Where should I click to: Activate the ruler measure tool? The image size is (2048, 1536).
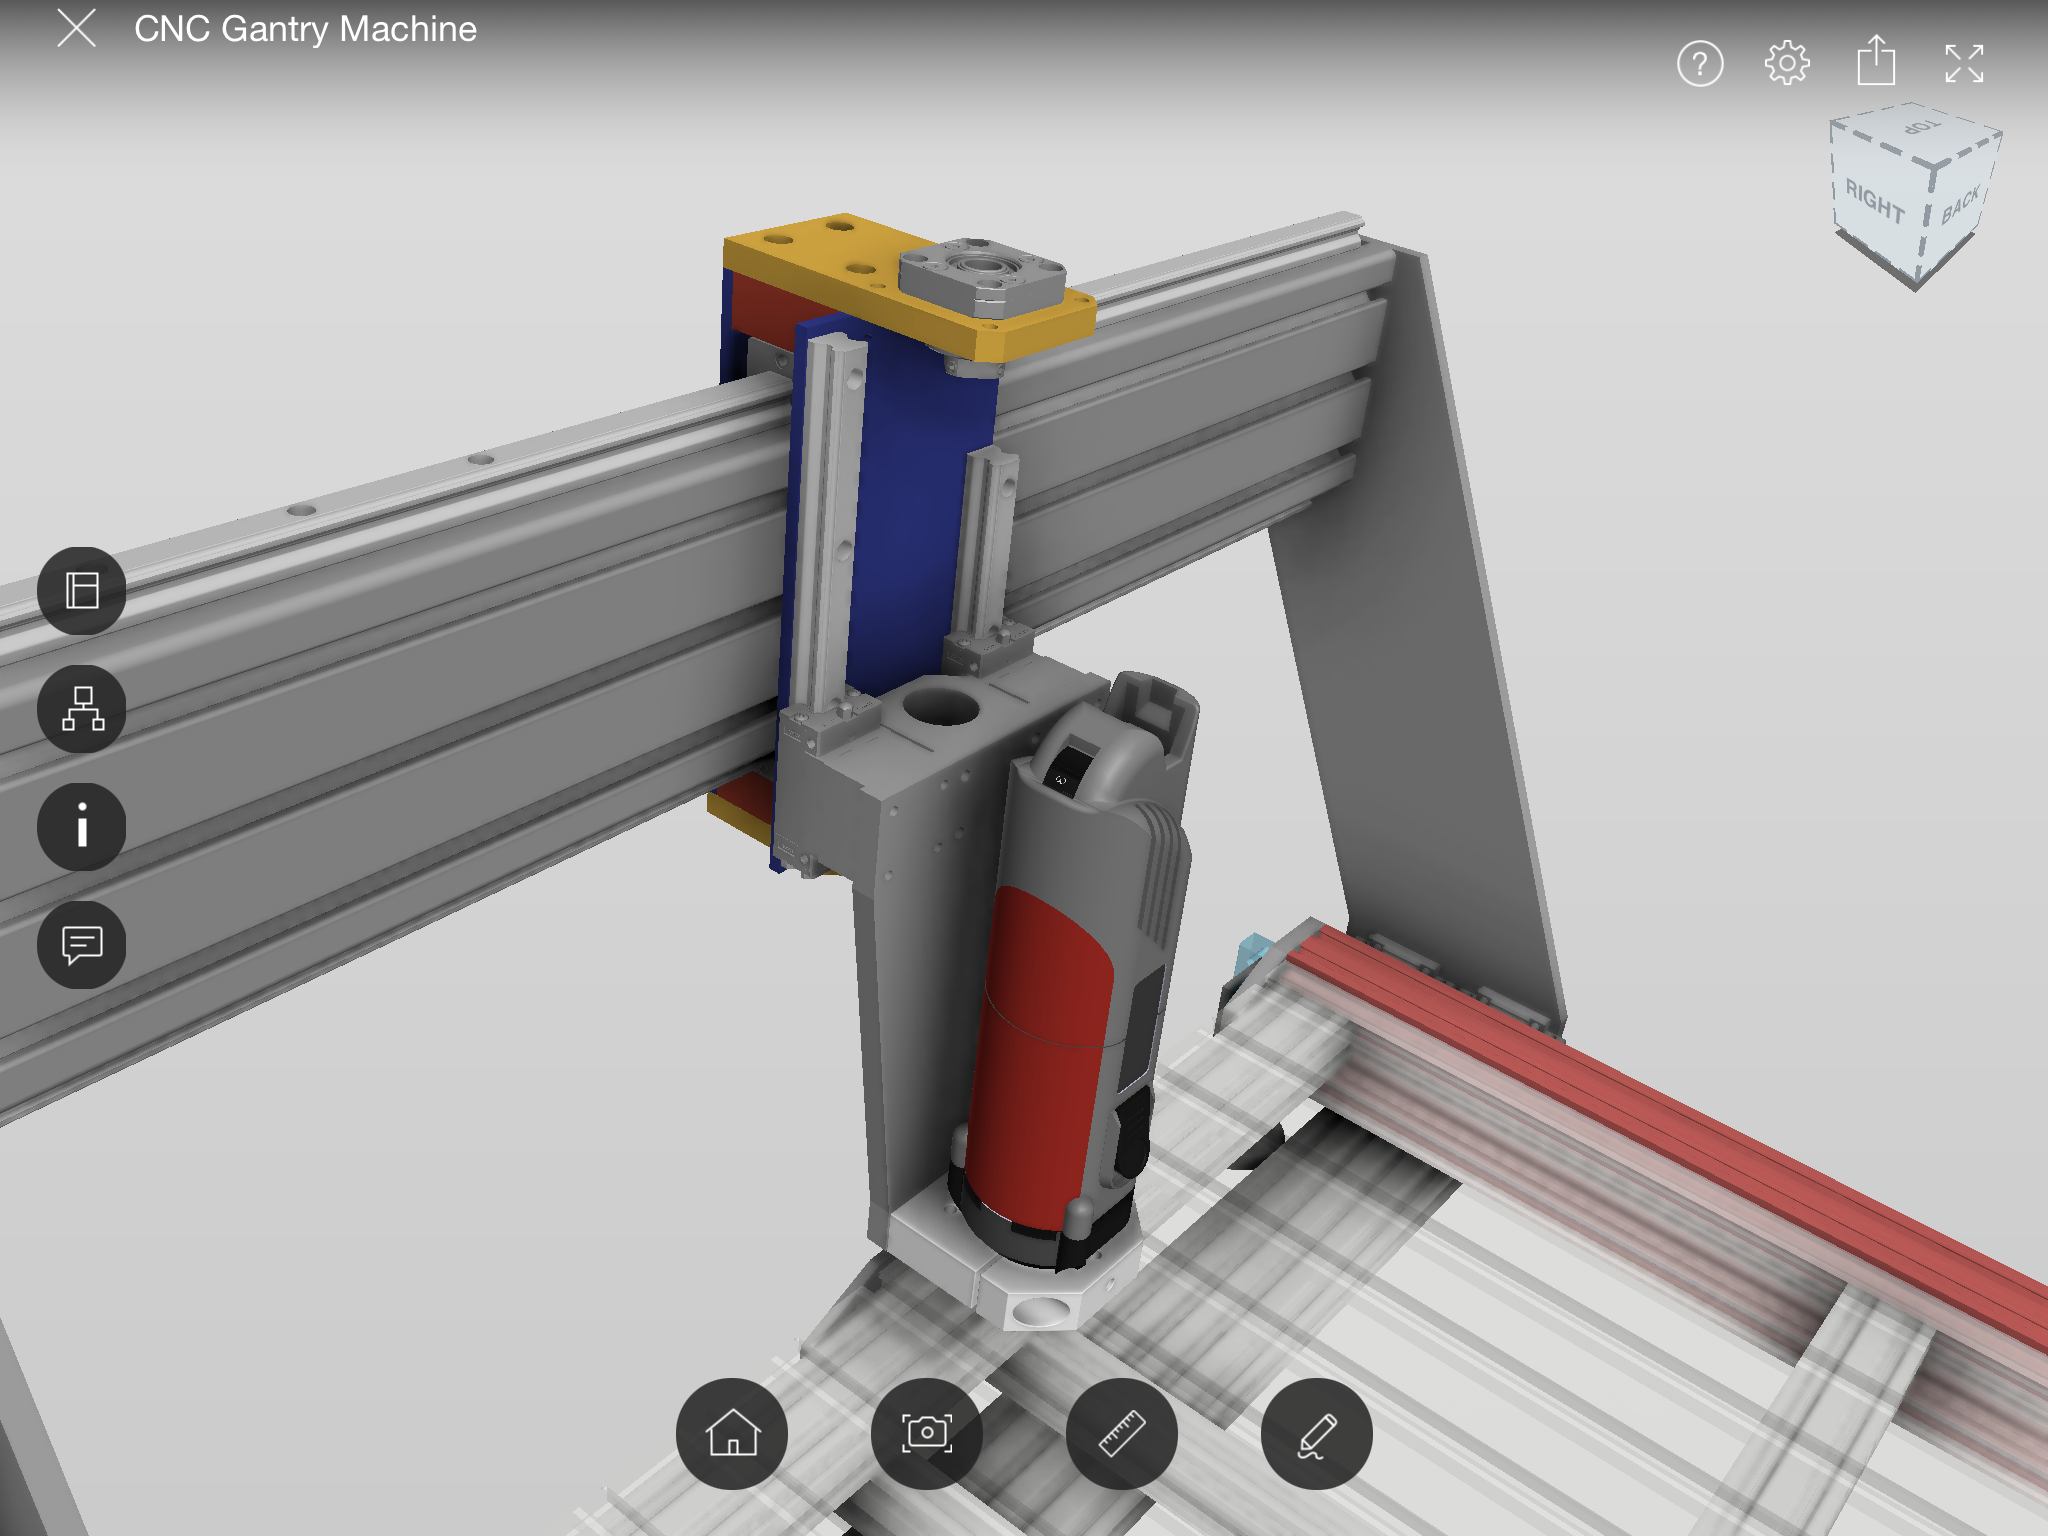pyautogui.click(x=1122, y=1433)
